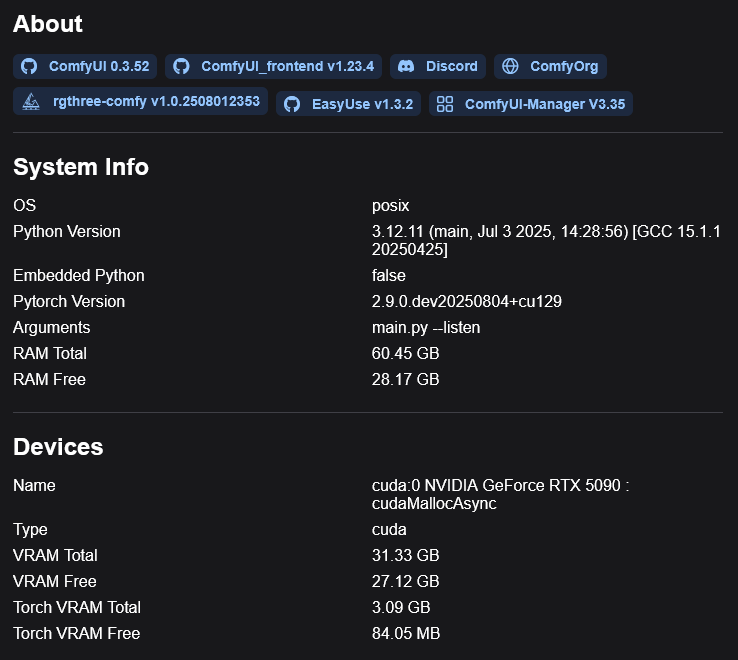The height and width of the screenshot is (660, 738).
Task: Click the System Info heading
Action: (x=81, y=167)
